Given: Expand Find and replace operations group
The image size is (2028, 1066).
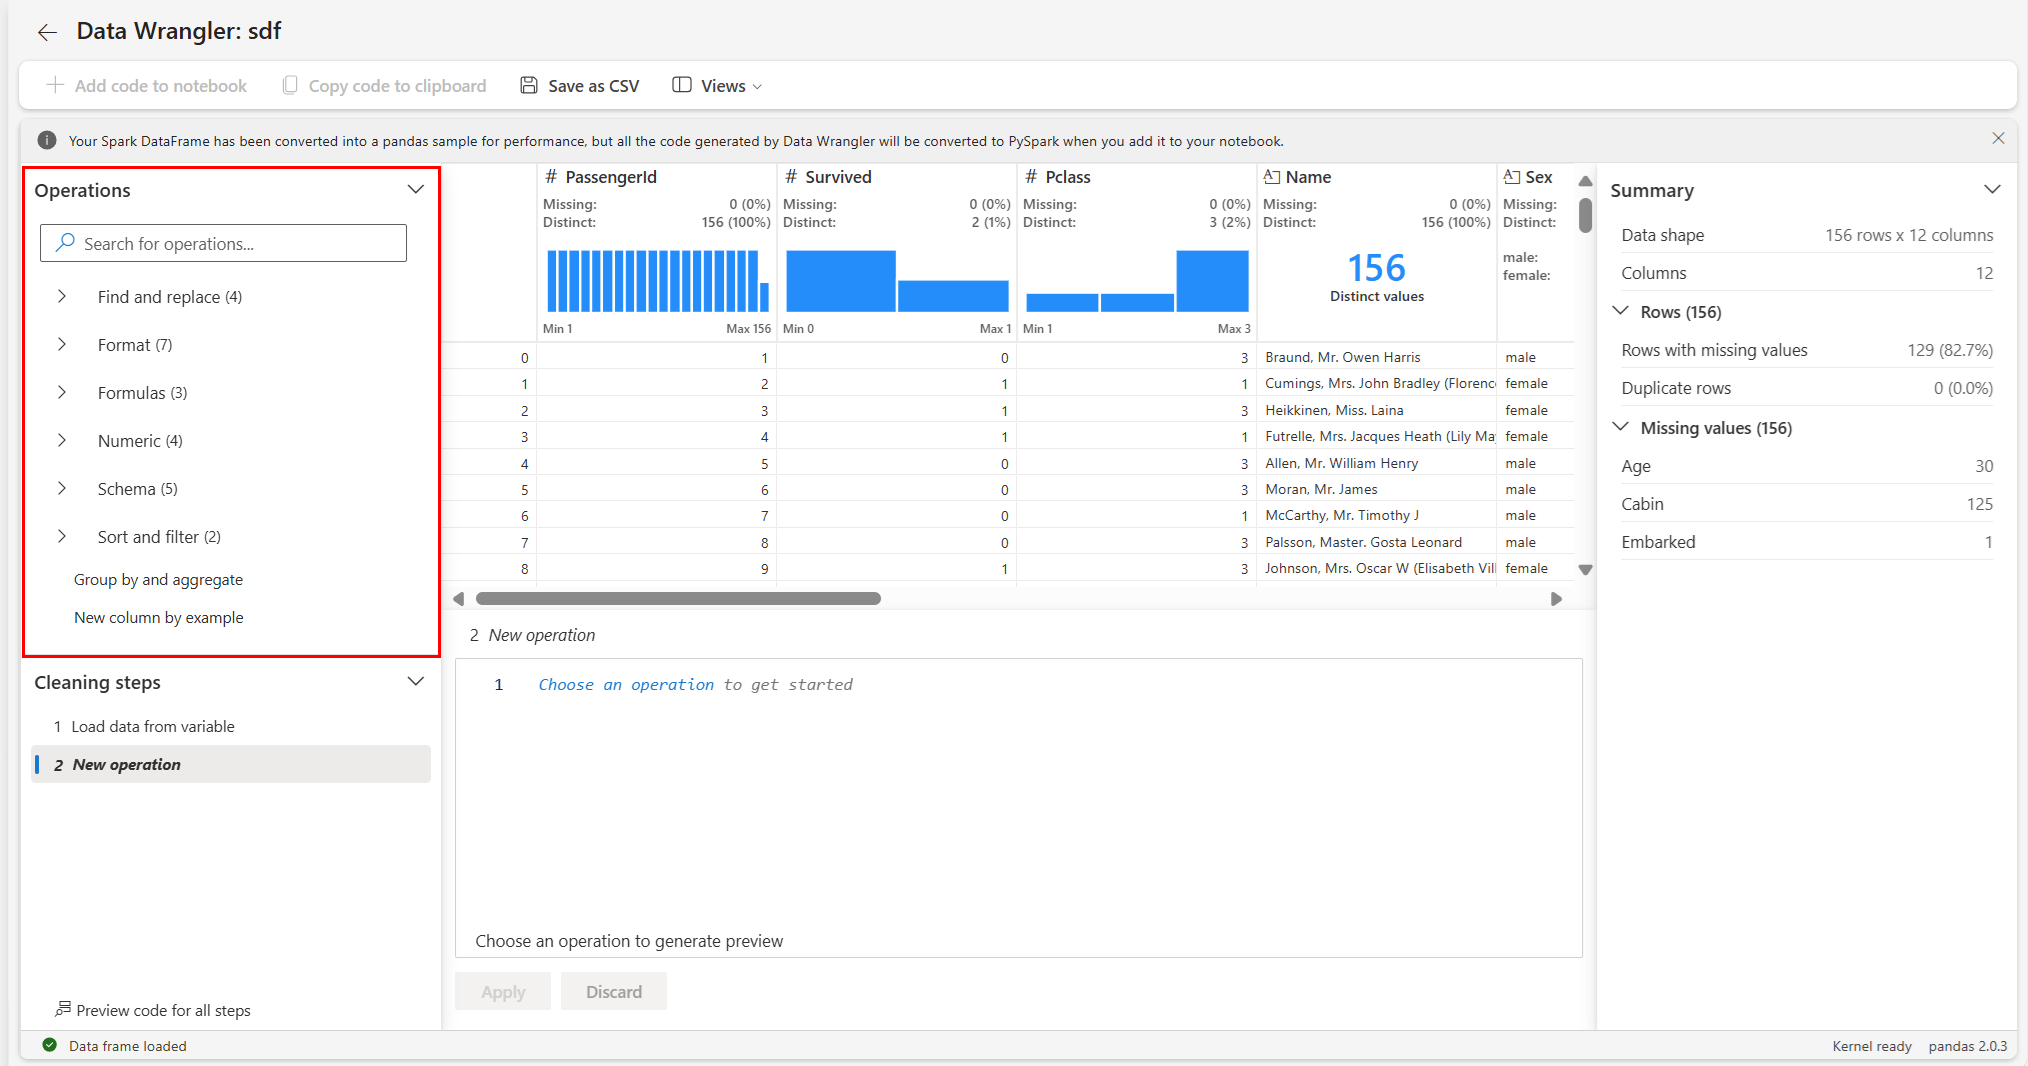Looking at the screenshot, I should pos(62,296).
